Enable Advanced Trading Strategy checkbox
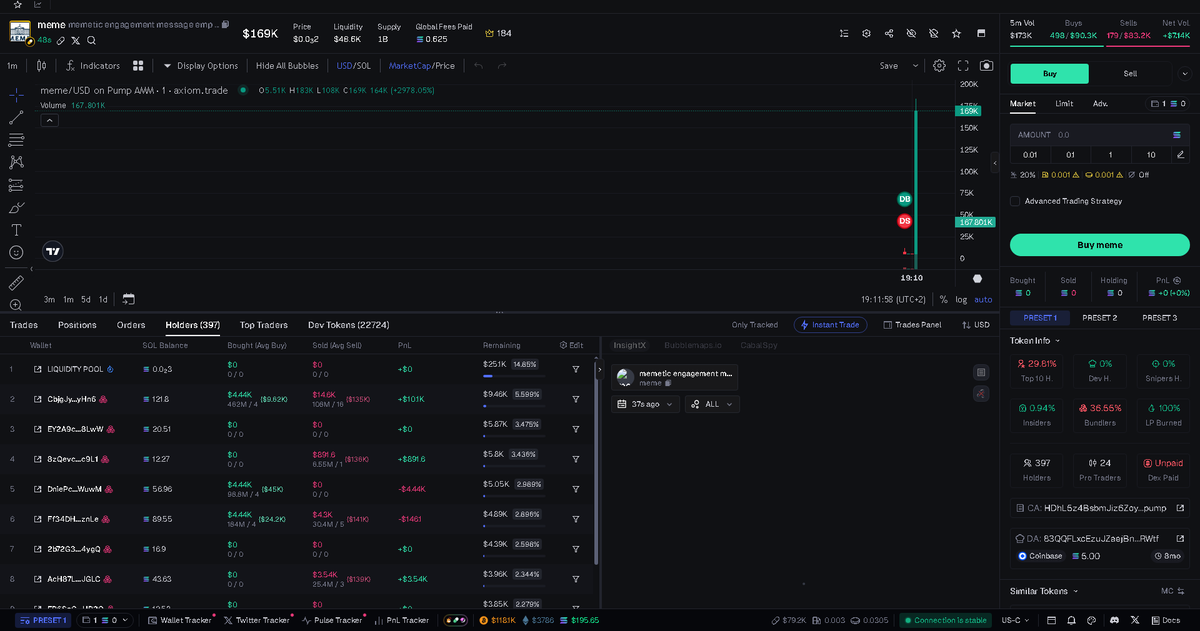Viewport: 1200px width, 631px height. point(1015,201)
